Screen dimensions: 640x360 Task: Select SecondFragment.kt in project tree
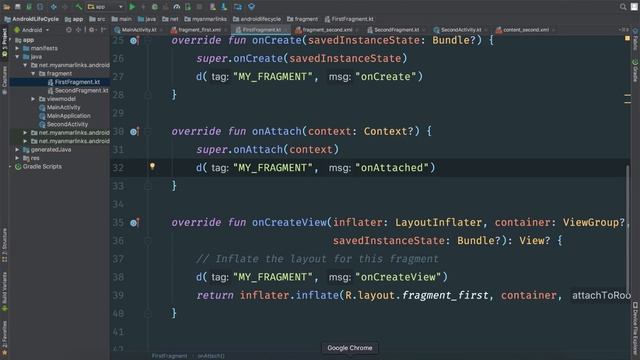tap(81, 91)
